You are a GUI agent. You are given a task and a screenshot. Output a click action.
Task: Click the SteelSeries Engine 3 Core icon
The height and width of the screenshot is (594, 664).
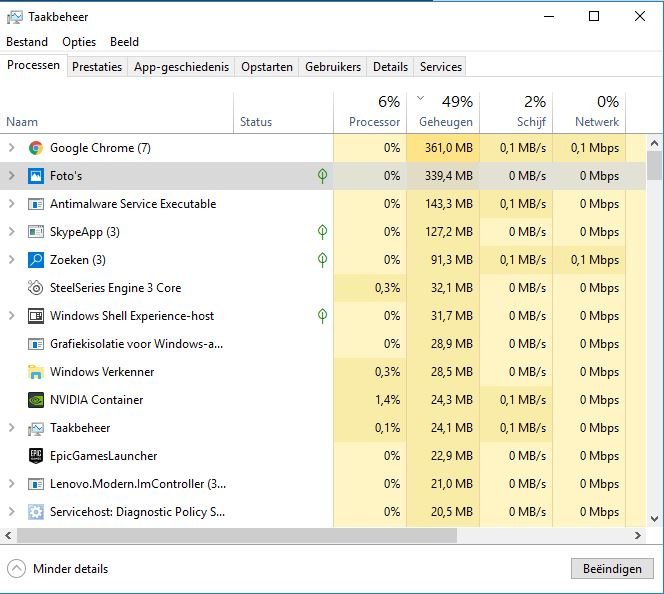click(x=36, y=288)
